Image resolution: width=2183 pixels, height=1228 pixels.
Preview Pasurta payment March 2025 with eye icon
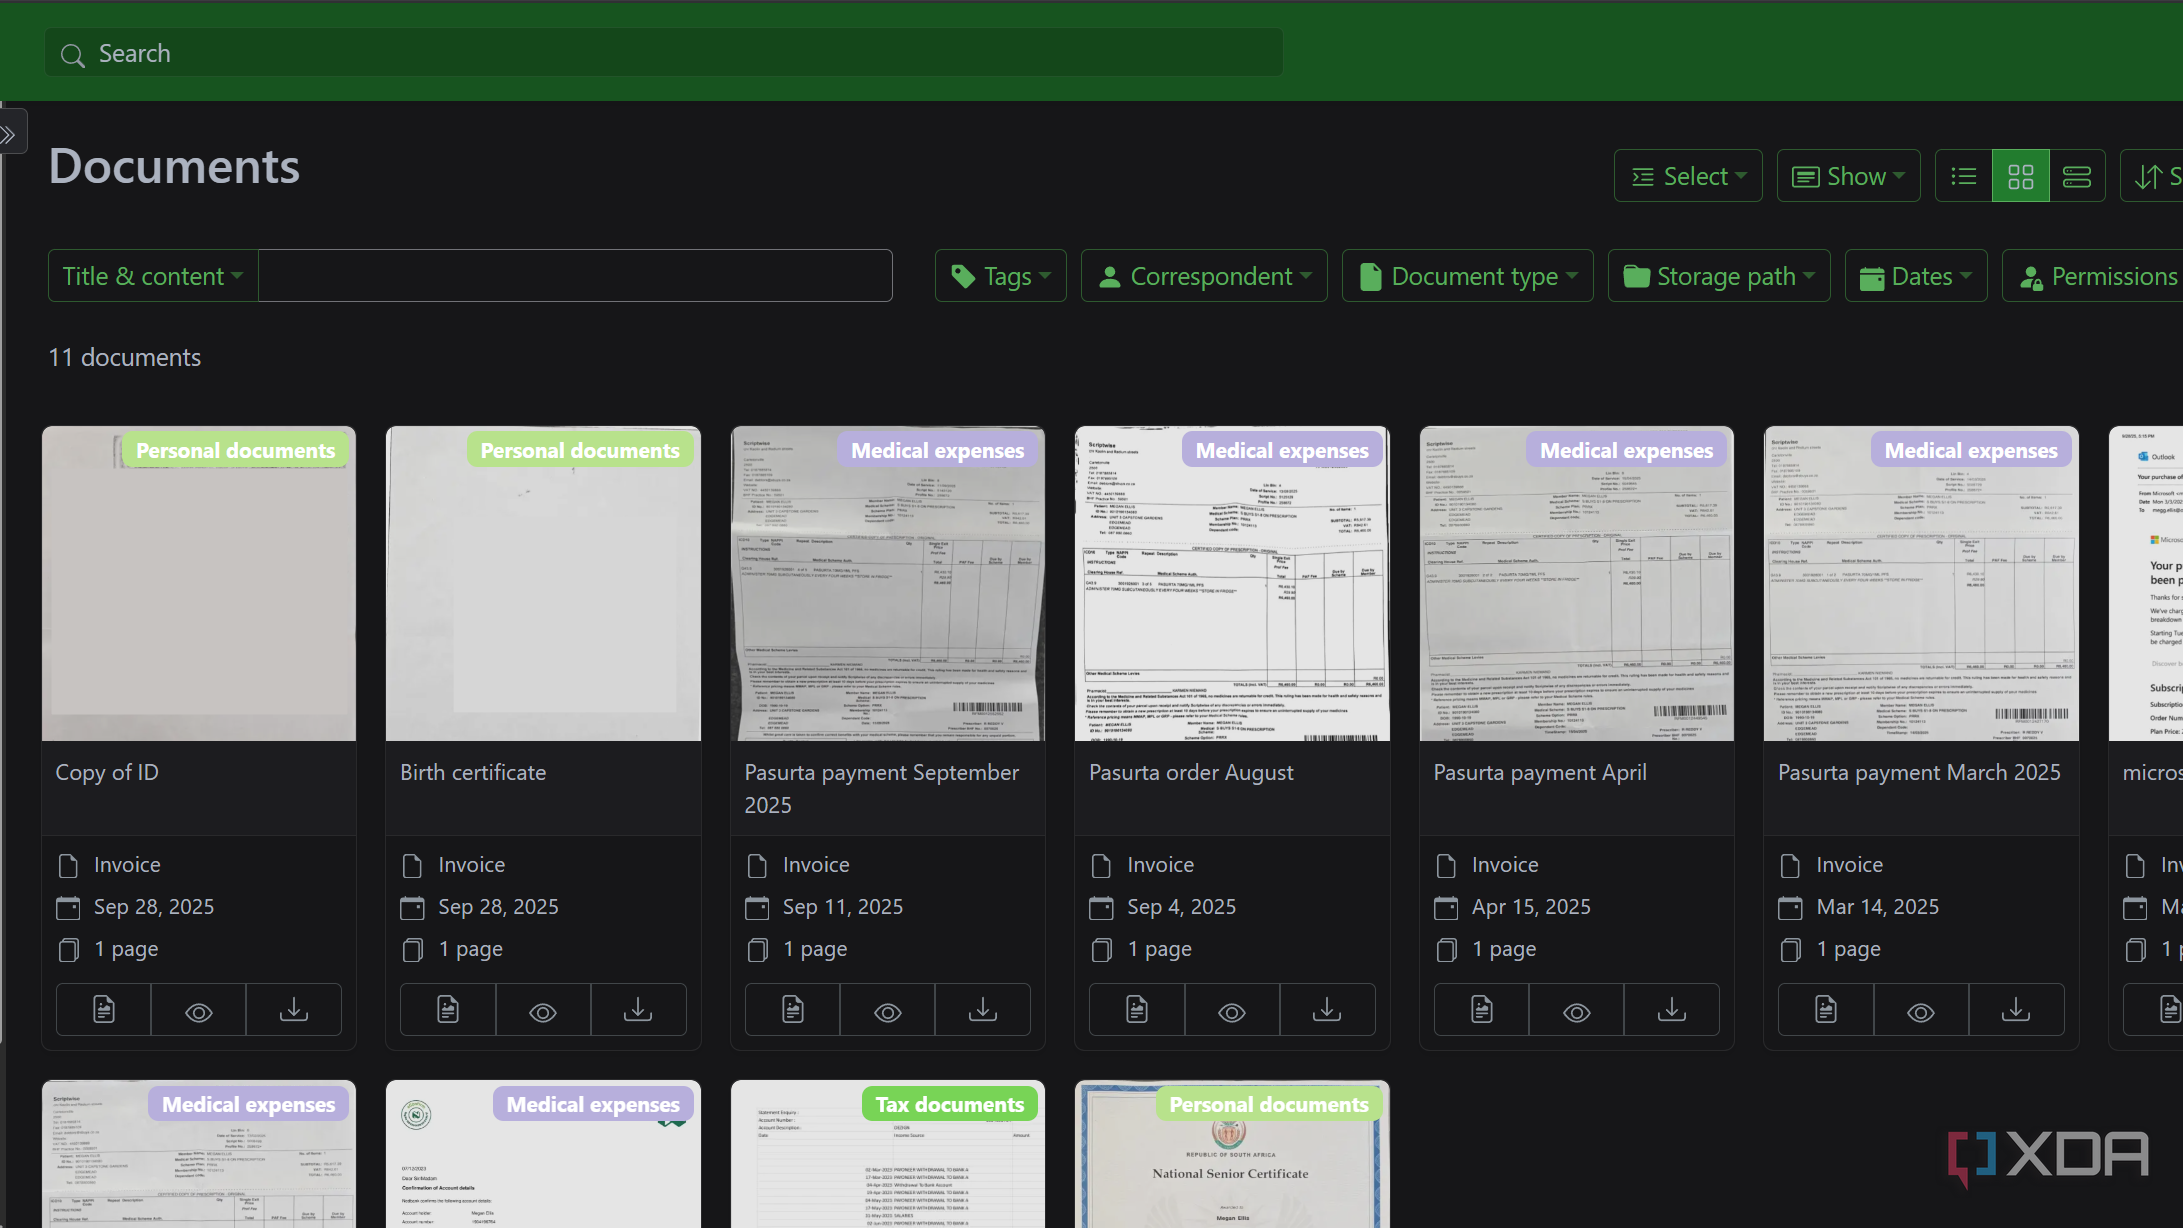point(1921,1010)
